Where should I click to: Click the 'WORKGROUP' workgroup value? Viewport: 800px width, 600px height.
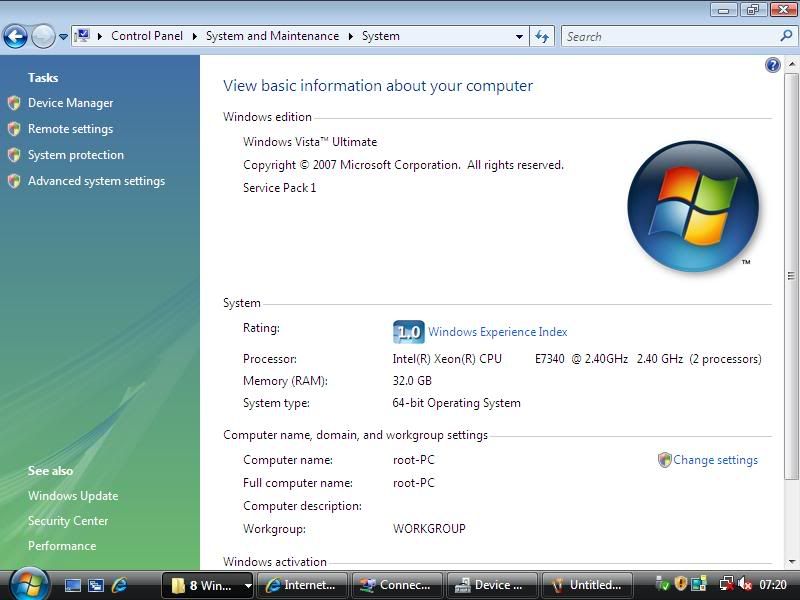tap(429, 529)
